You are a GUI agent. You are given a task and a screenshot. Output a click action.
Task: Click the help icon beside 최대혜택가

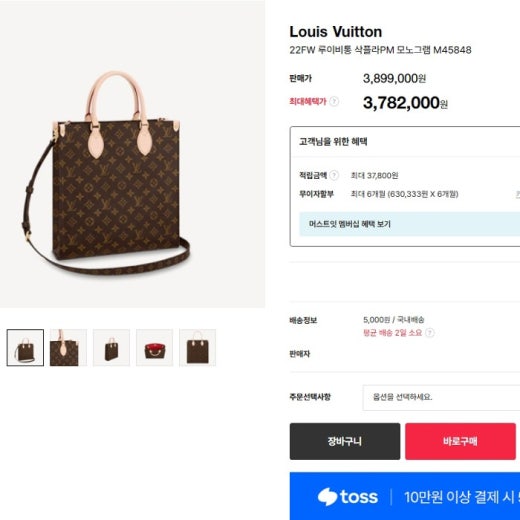pyautogui.click(x=334, y=101)
